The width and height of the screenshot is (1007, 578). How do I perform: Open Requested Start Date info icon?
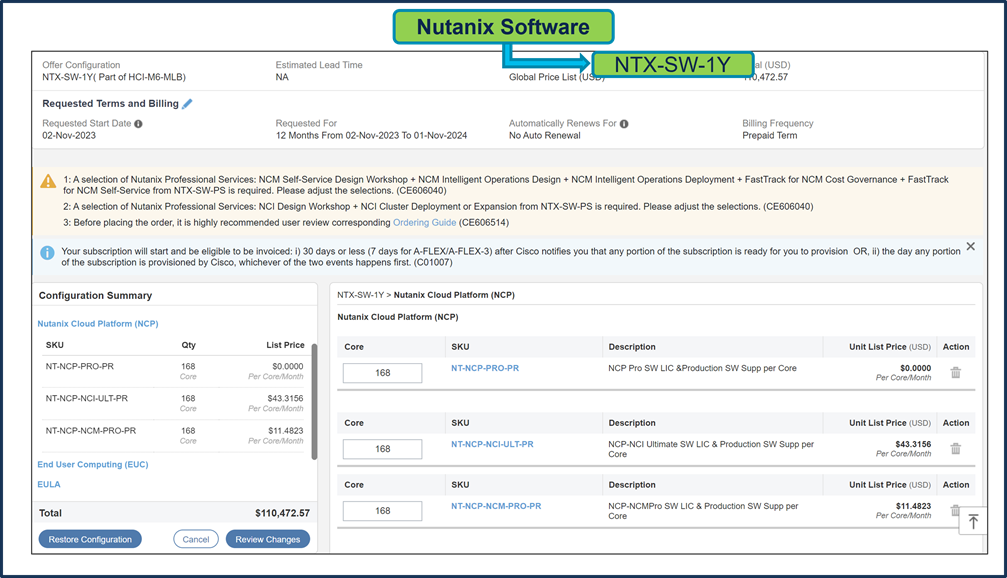[138, 124]
